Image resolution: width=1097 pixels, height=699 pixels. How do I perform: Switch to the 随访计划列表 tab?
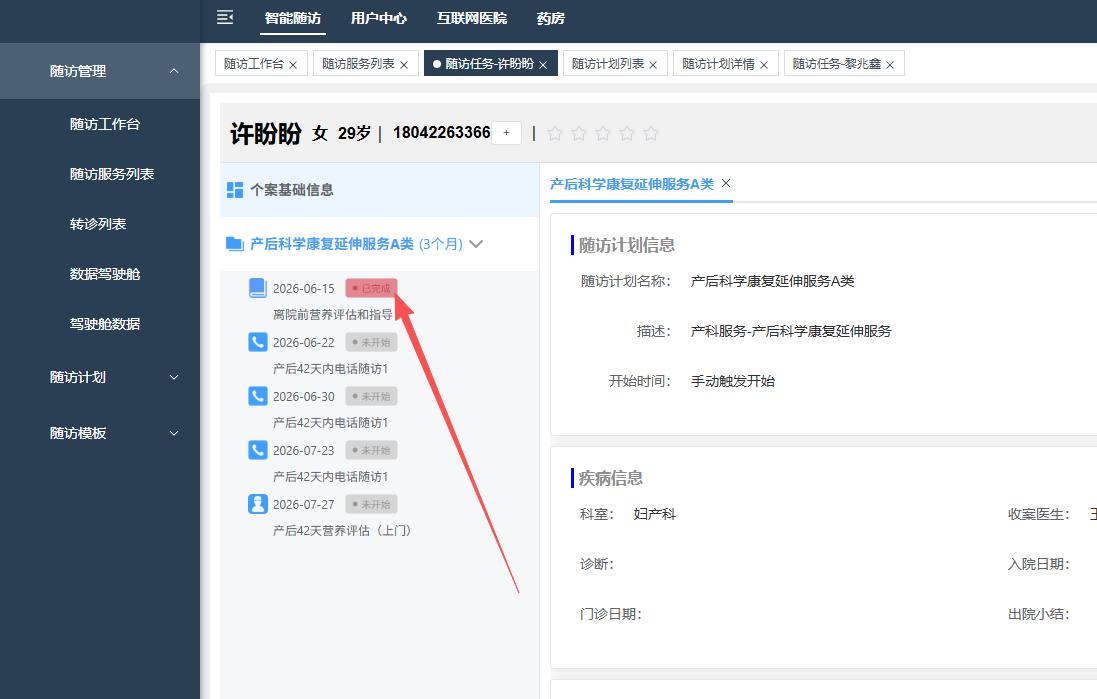coord(607,64)
